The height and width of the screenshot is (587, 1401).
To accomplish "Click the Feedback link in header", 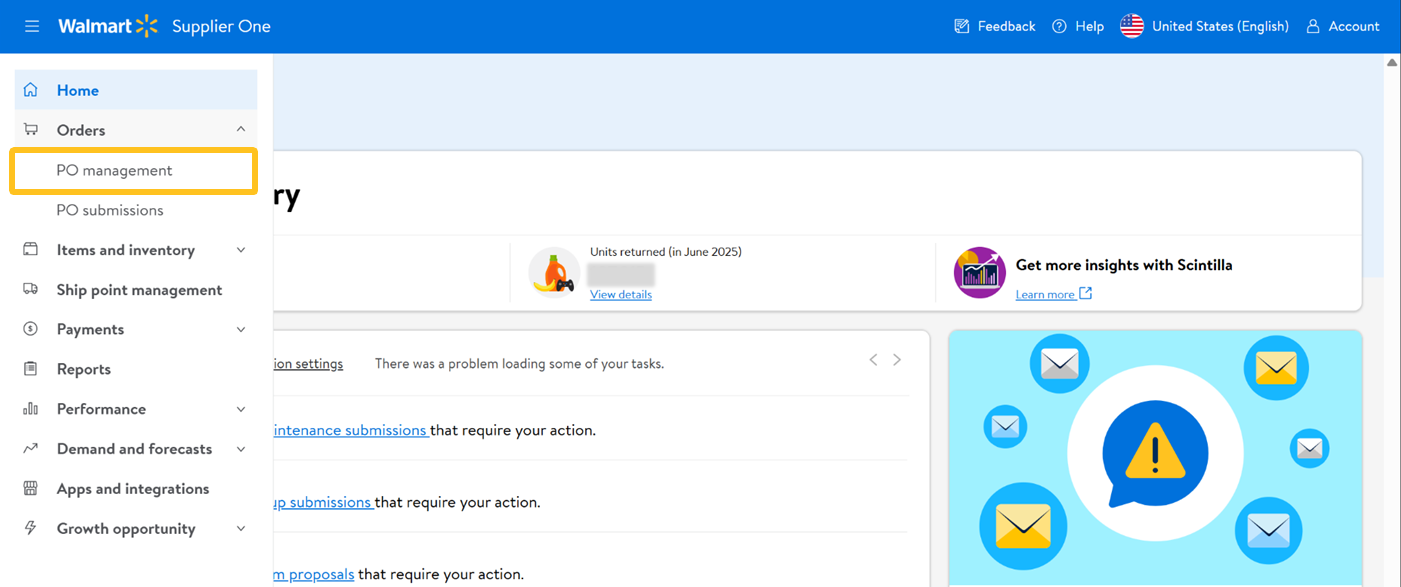I will (x=1006, y=27).
